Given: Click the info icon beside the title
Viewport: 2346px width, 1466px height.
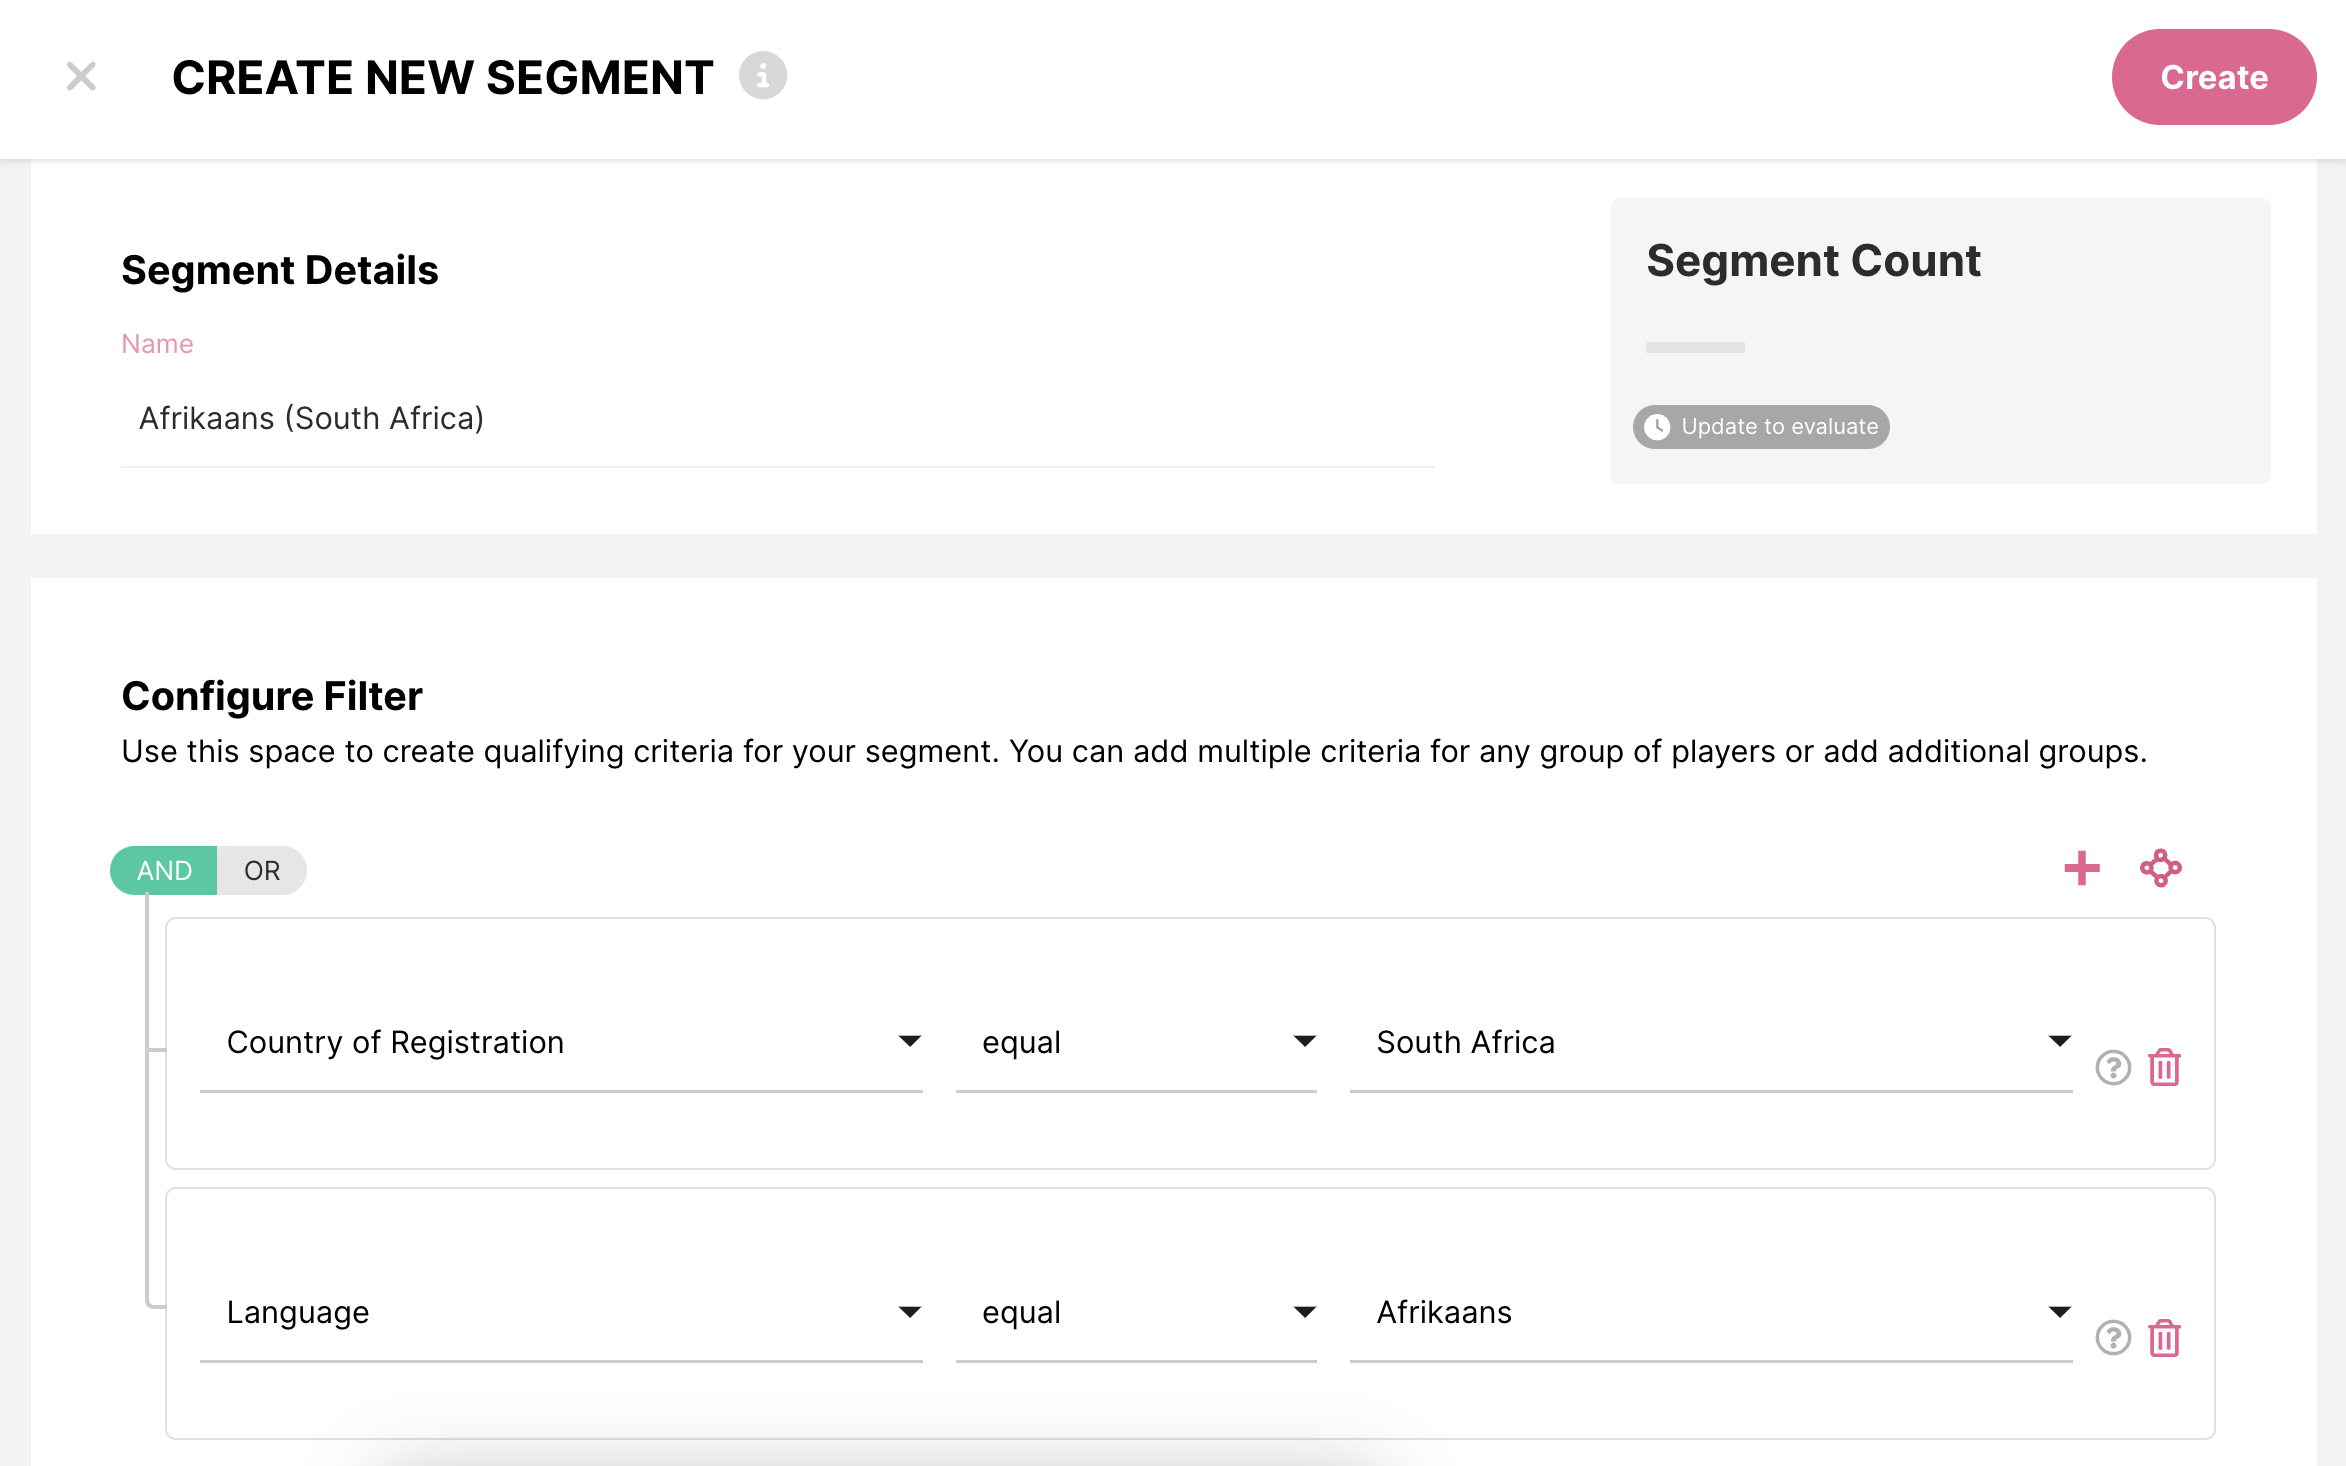Looking at the screenshot, I should tap(762, 76).
